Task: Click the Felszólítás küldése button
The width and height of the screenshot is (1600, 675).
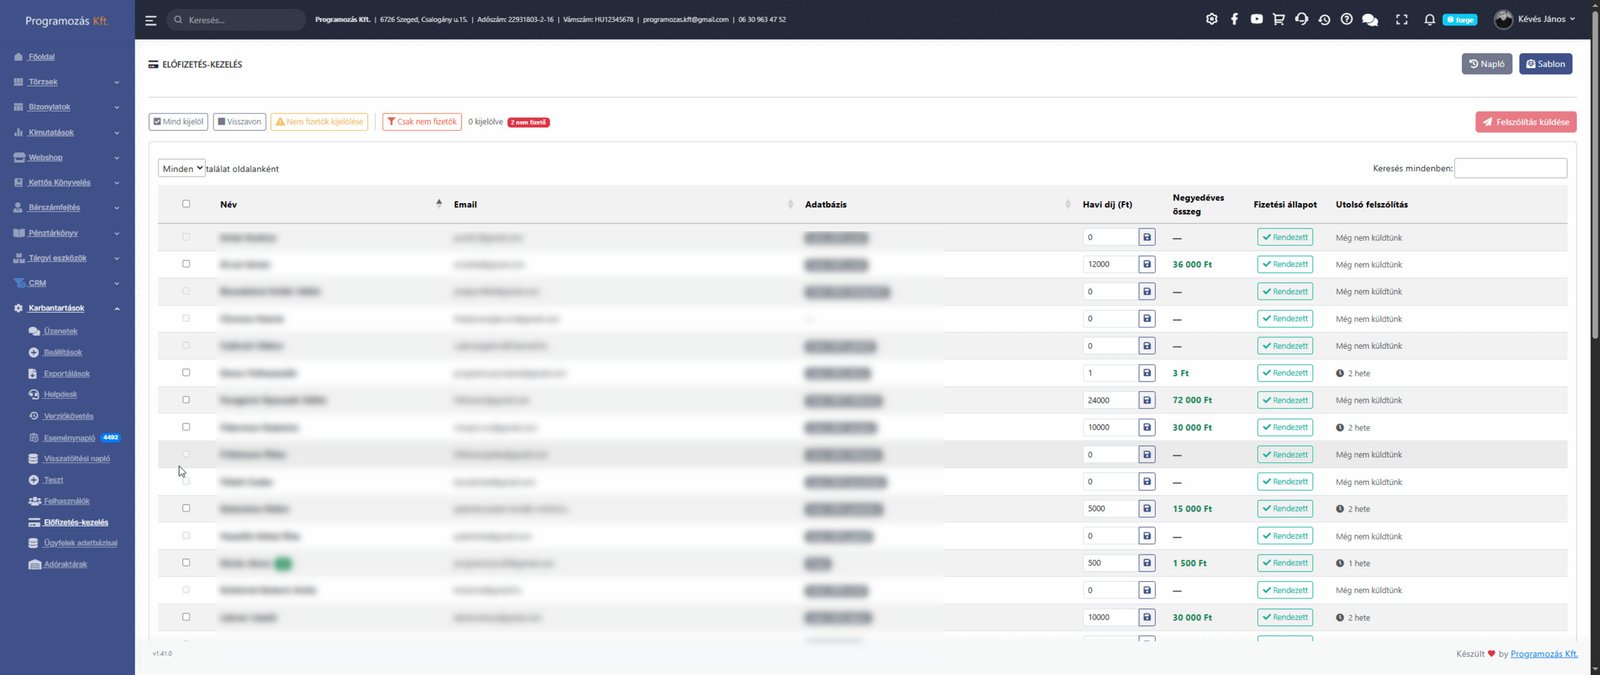Action: pyautogui.click(x=1526, y=122)
